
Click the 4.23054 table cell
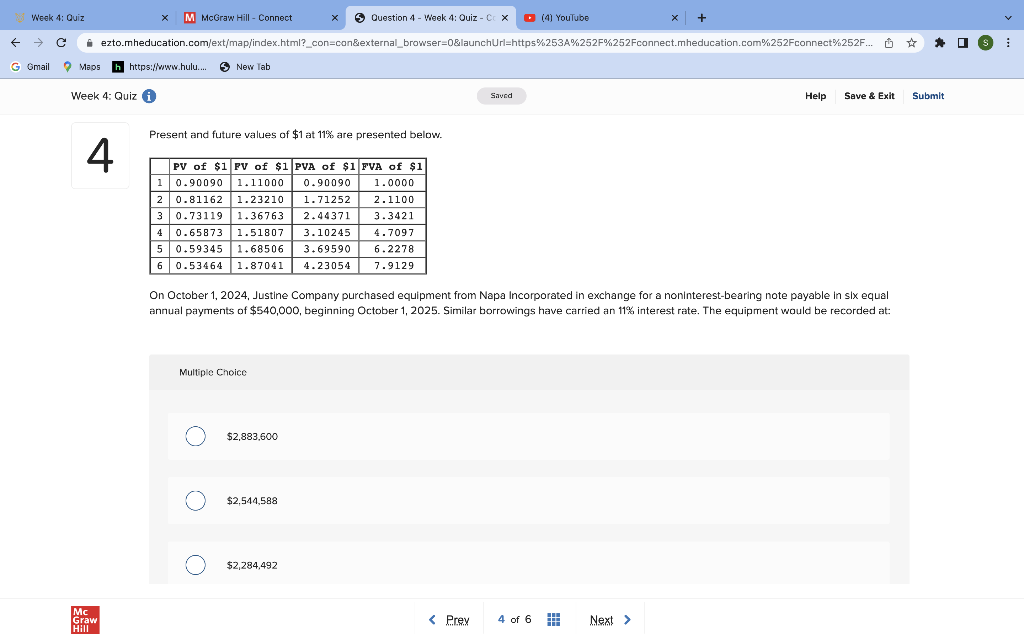pos(327,266)
